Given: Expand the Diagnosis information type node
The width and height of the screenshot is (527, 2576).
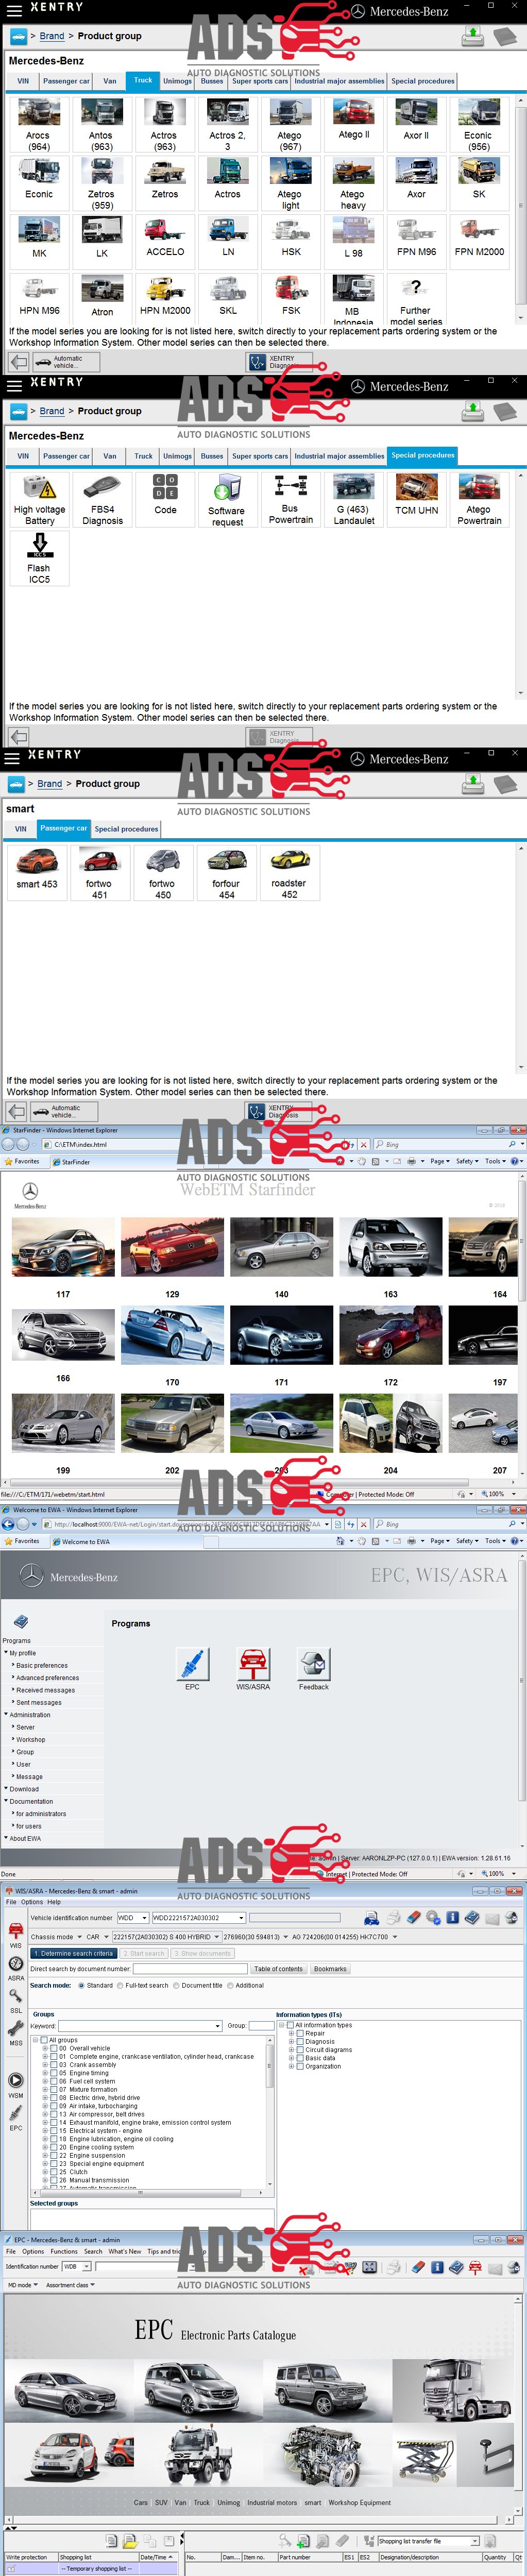Looking at the screenshot, I should (291, 2042).
